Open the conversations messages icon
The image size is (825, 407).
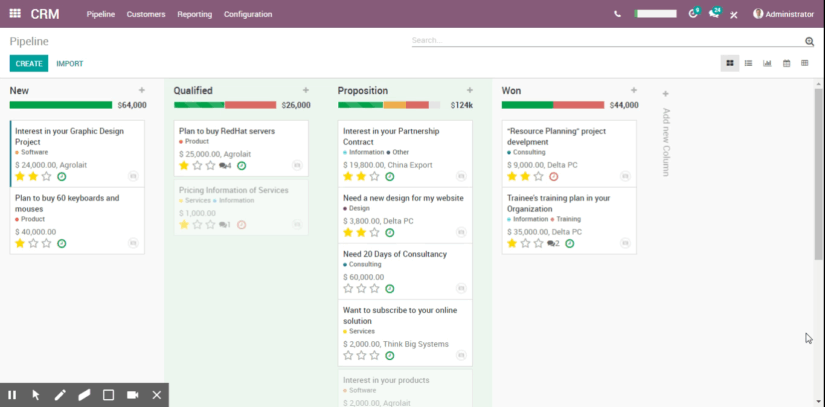tap(714, 14)
